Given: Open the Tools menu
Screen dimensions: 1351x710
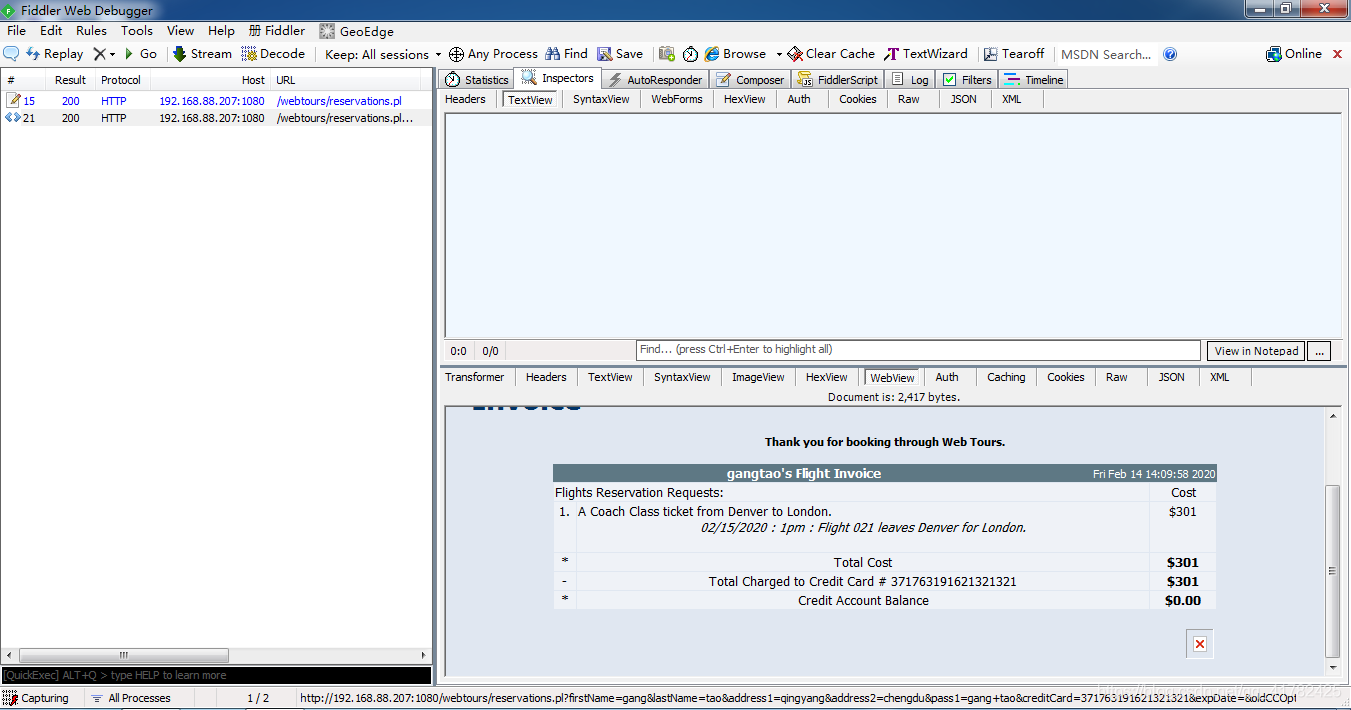Looking at the screenshot, I should [x=137, y=31].
